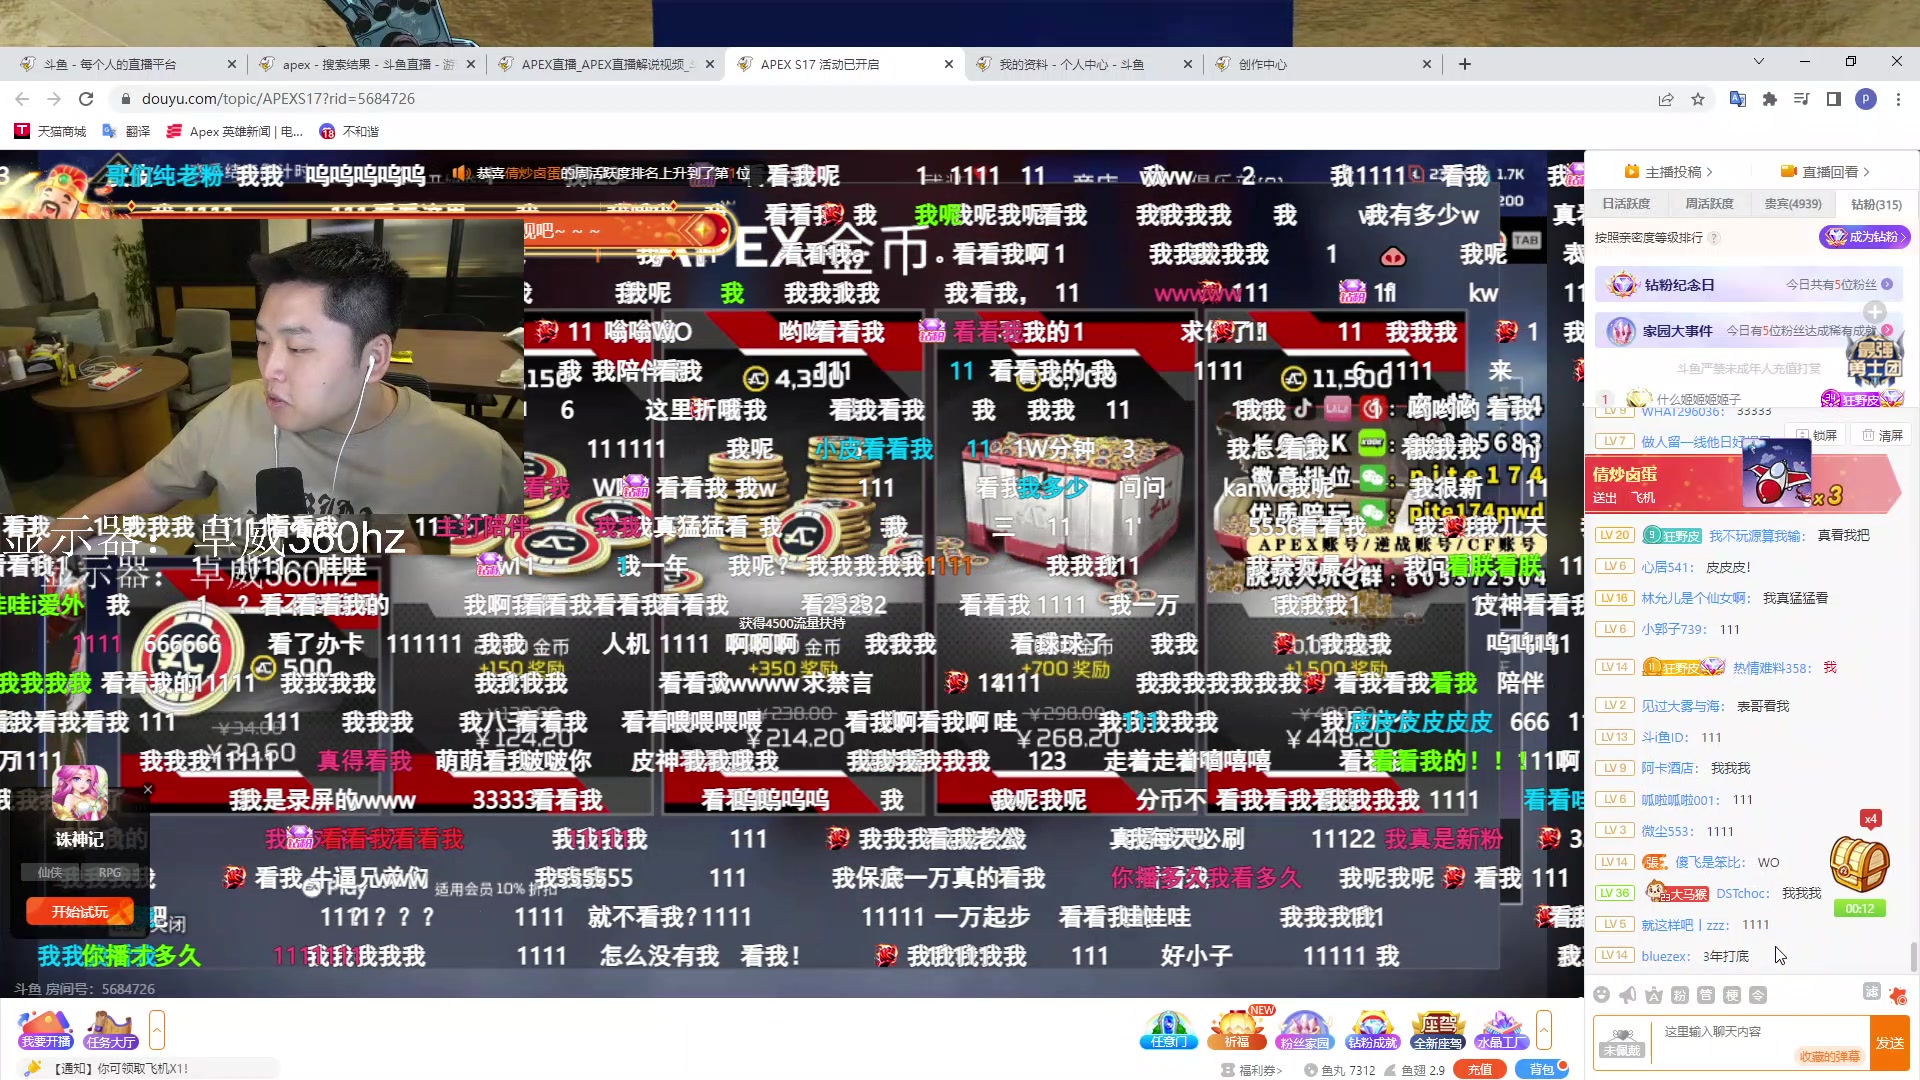Open the crown 'A' text style icon

point(1654,995)
